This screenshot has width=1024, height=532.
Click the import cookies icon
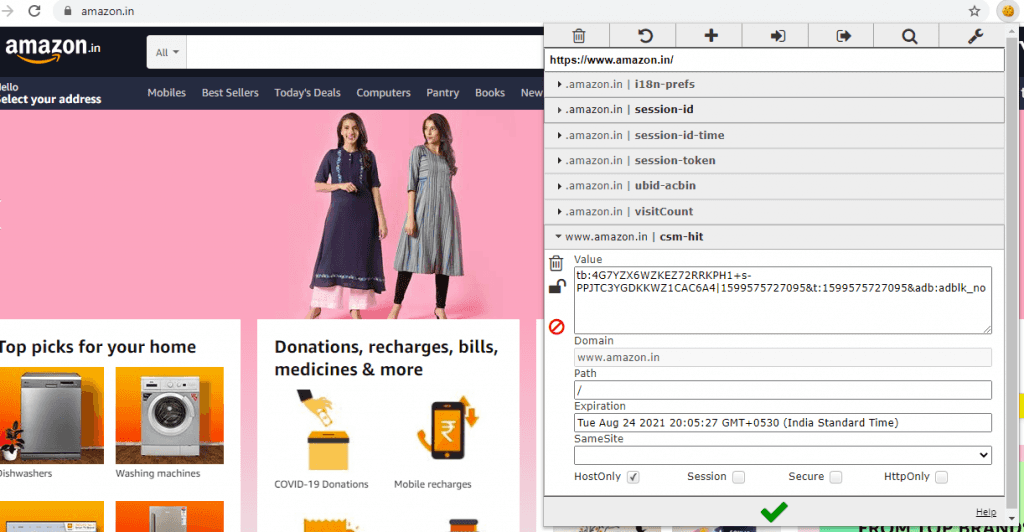pyautogui.click(x=776, y=36)
